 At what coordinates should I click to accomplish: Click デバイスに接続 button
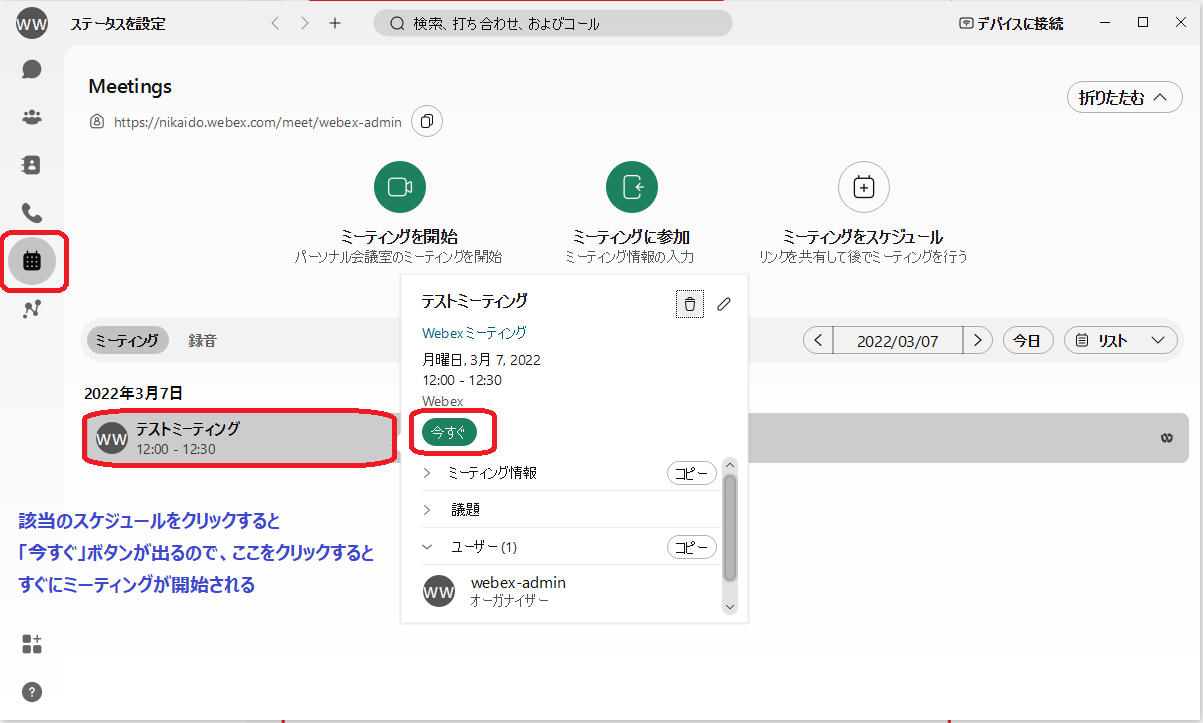pyautogui.click(x=1011, y=23)
